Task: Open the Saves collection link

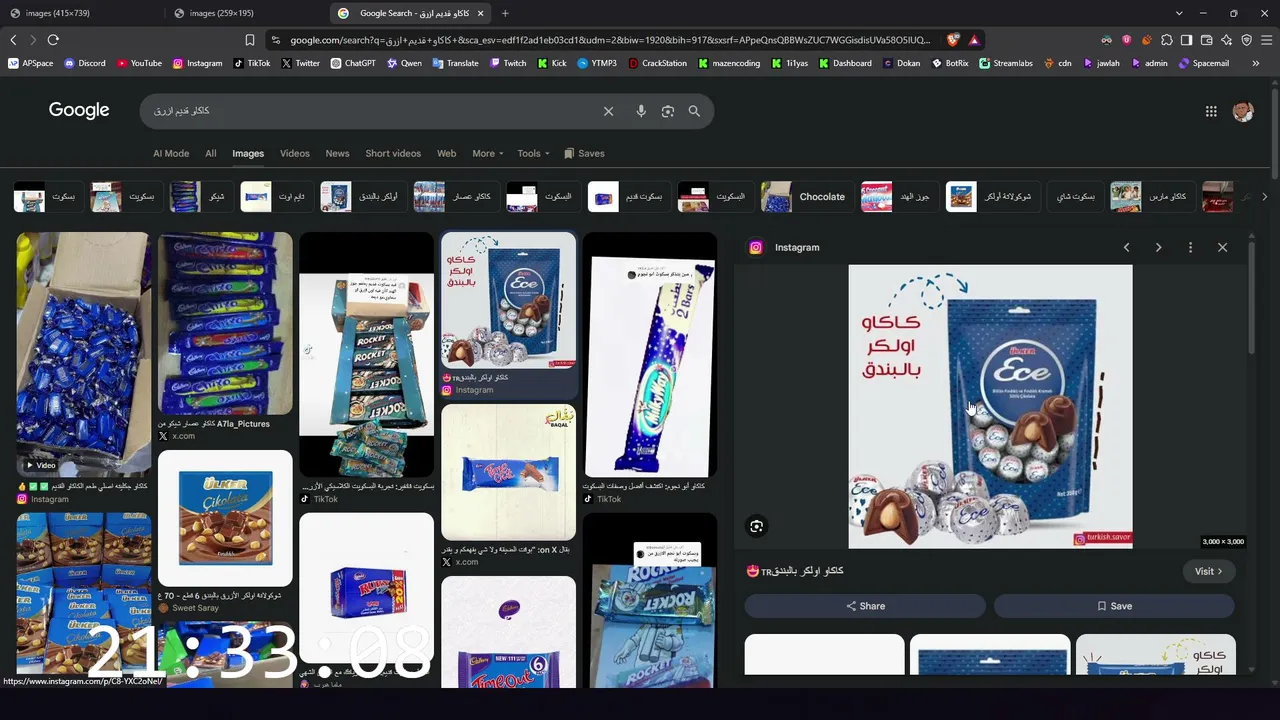Action: (584, 153)
